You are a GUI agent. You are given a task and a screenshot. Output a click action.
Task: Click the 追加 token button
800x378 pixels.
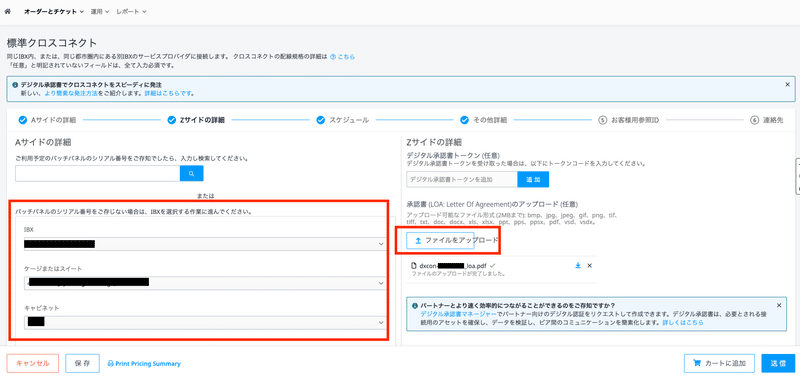click(x=533, y=179)
